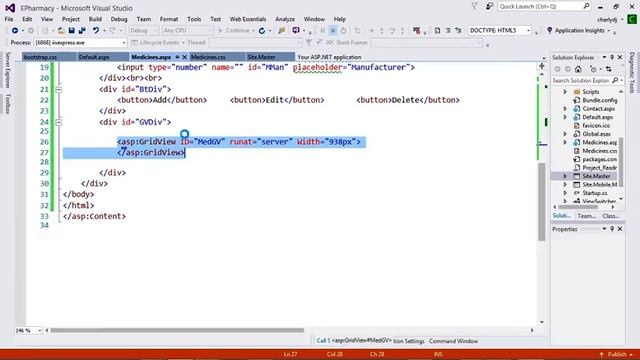640x360 pixels.
Task: Collapse the GVDiv code region on line 24
Action: (59, 122)
